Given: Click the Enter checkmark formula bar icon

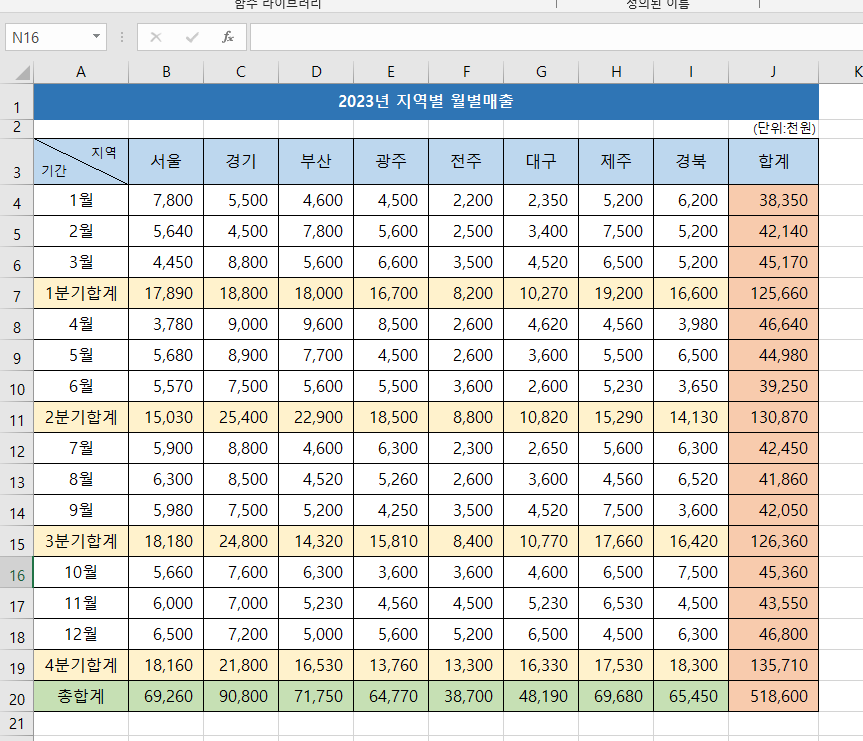Looking at the screenshot, I should tap(192, 37).
